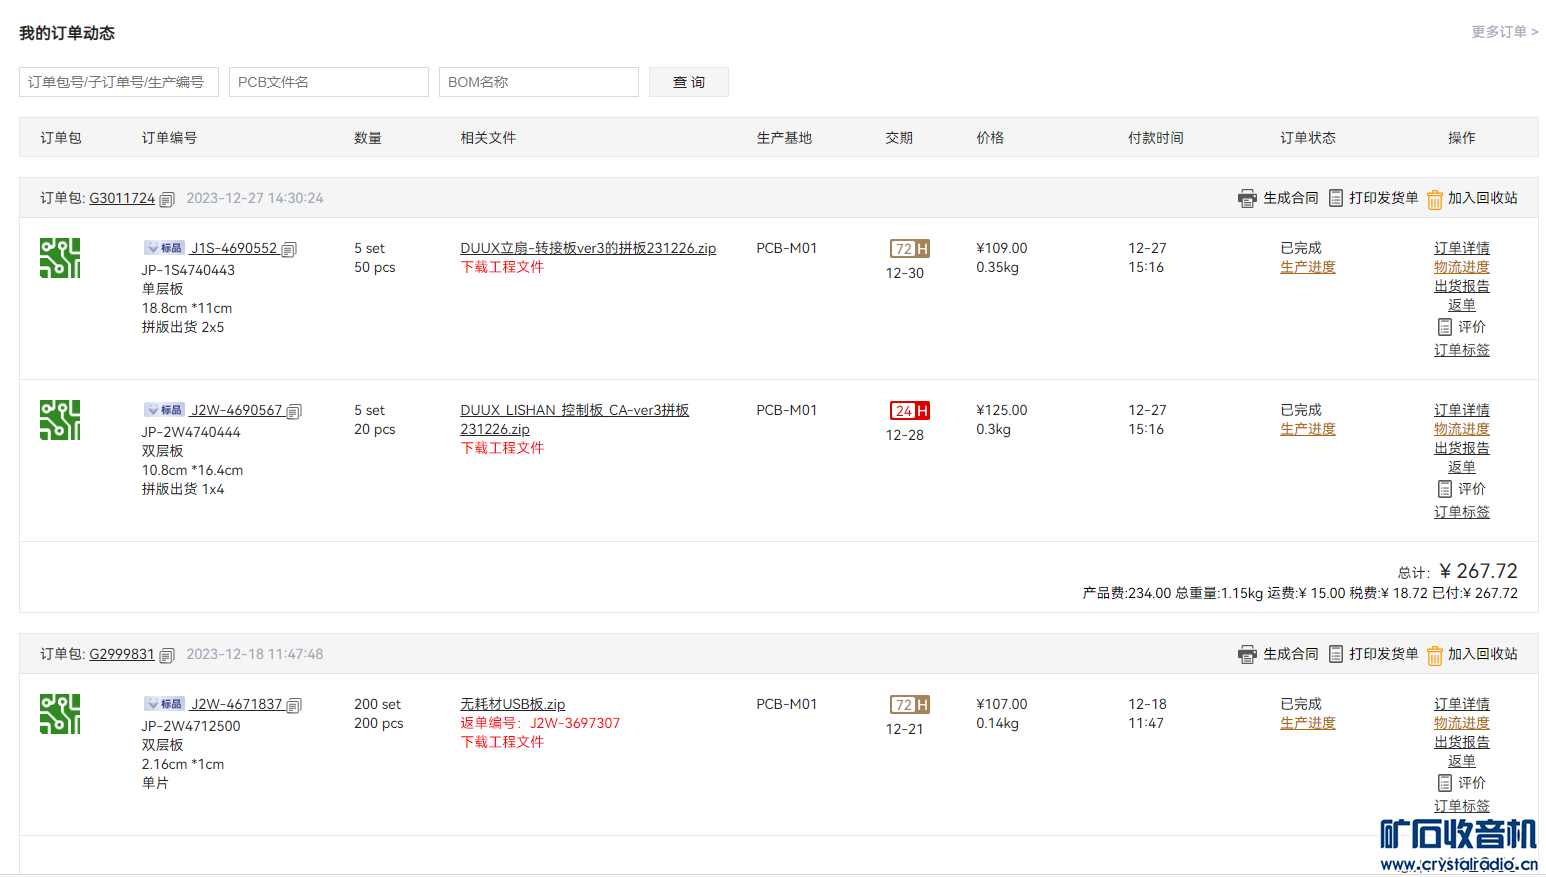Expand 标品 tag arrow for J2W-4671837
Viewport: 1546px width, 877px height.
[152, 704]
